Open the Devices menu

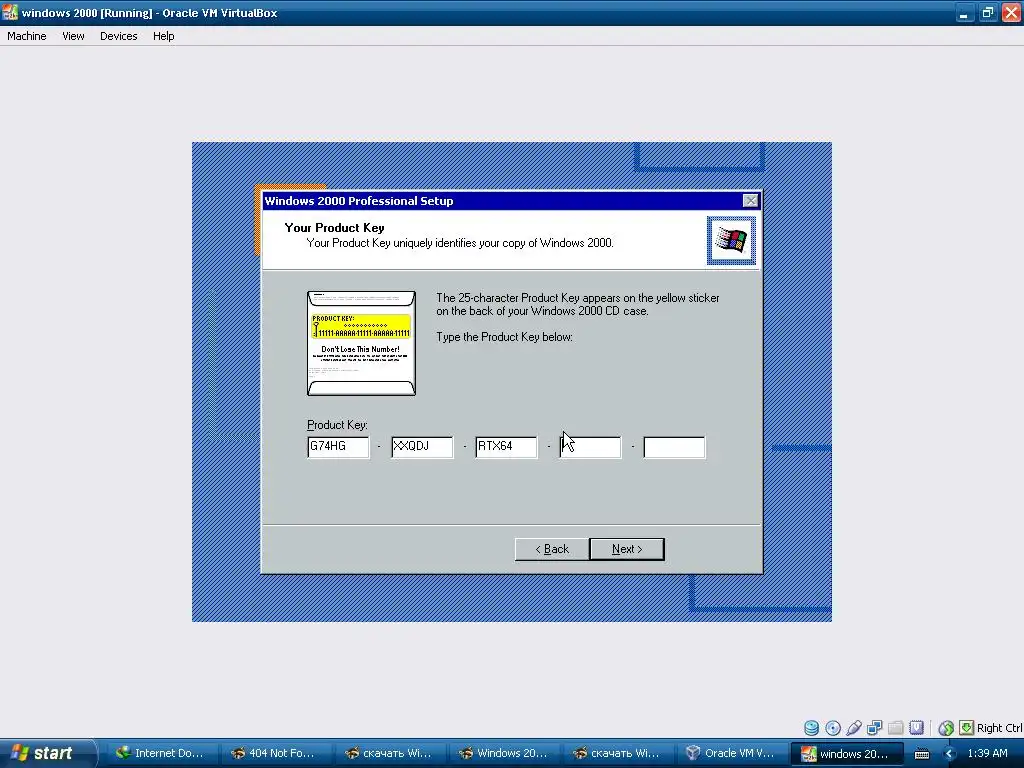(118, 36)
